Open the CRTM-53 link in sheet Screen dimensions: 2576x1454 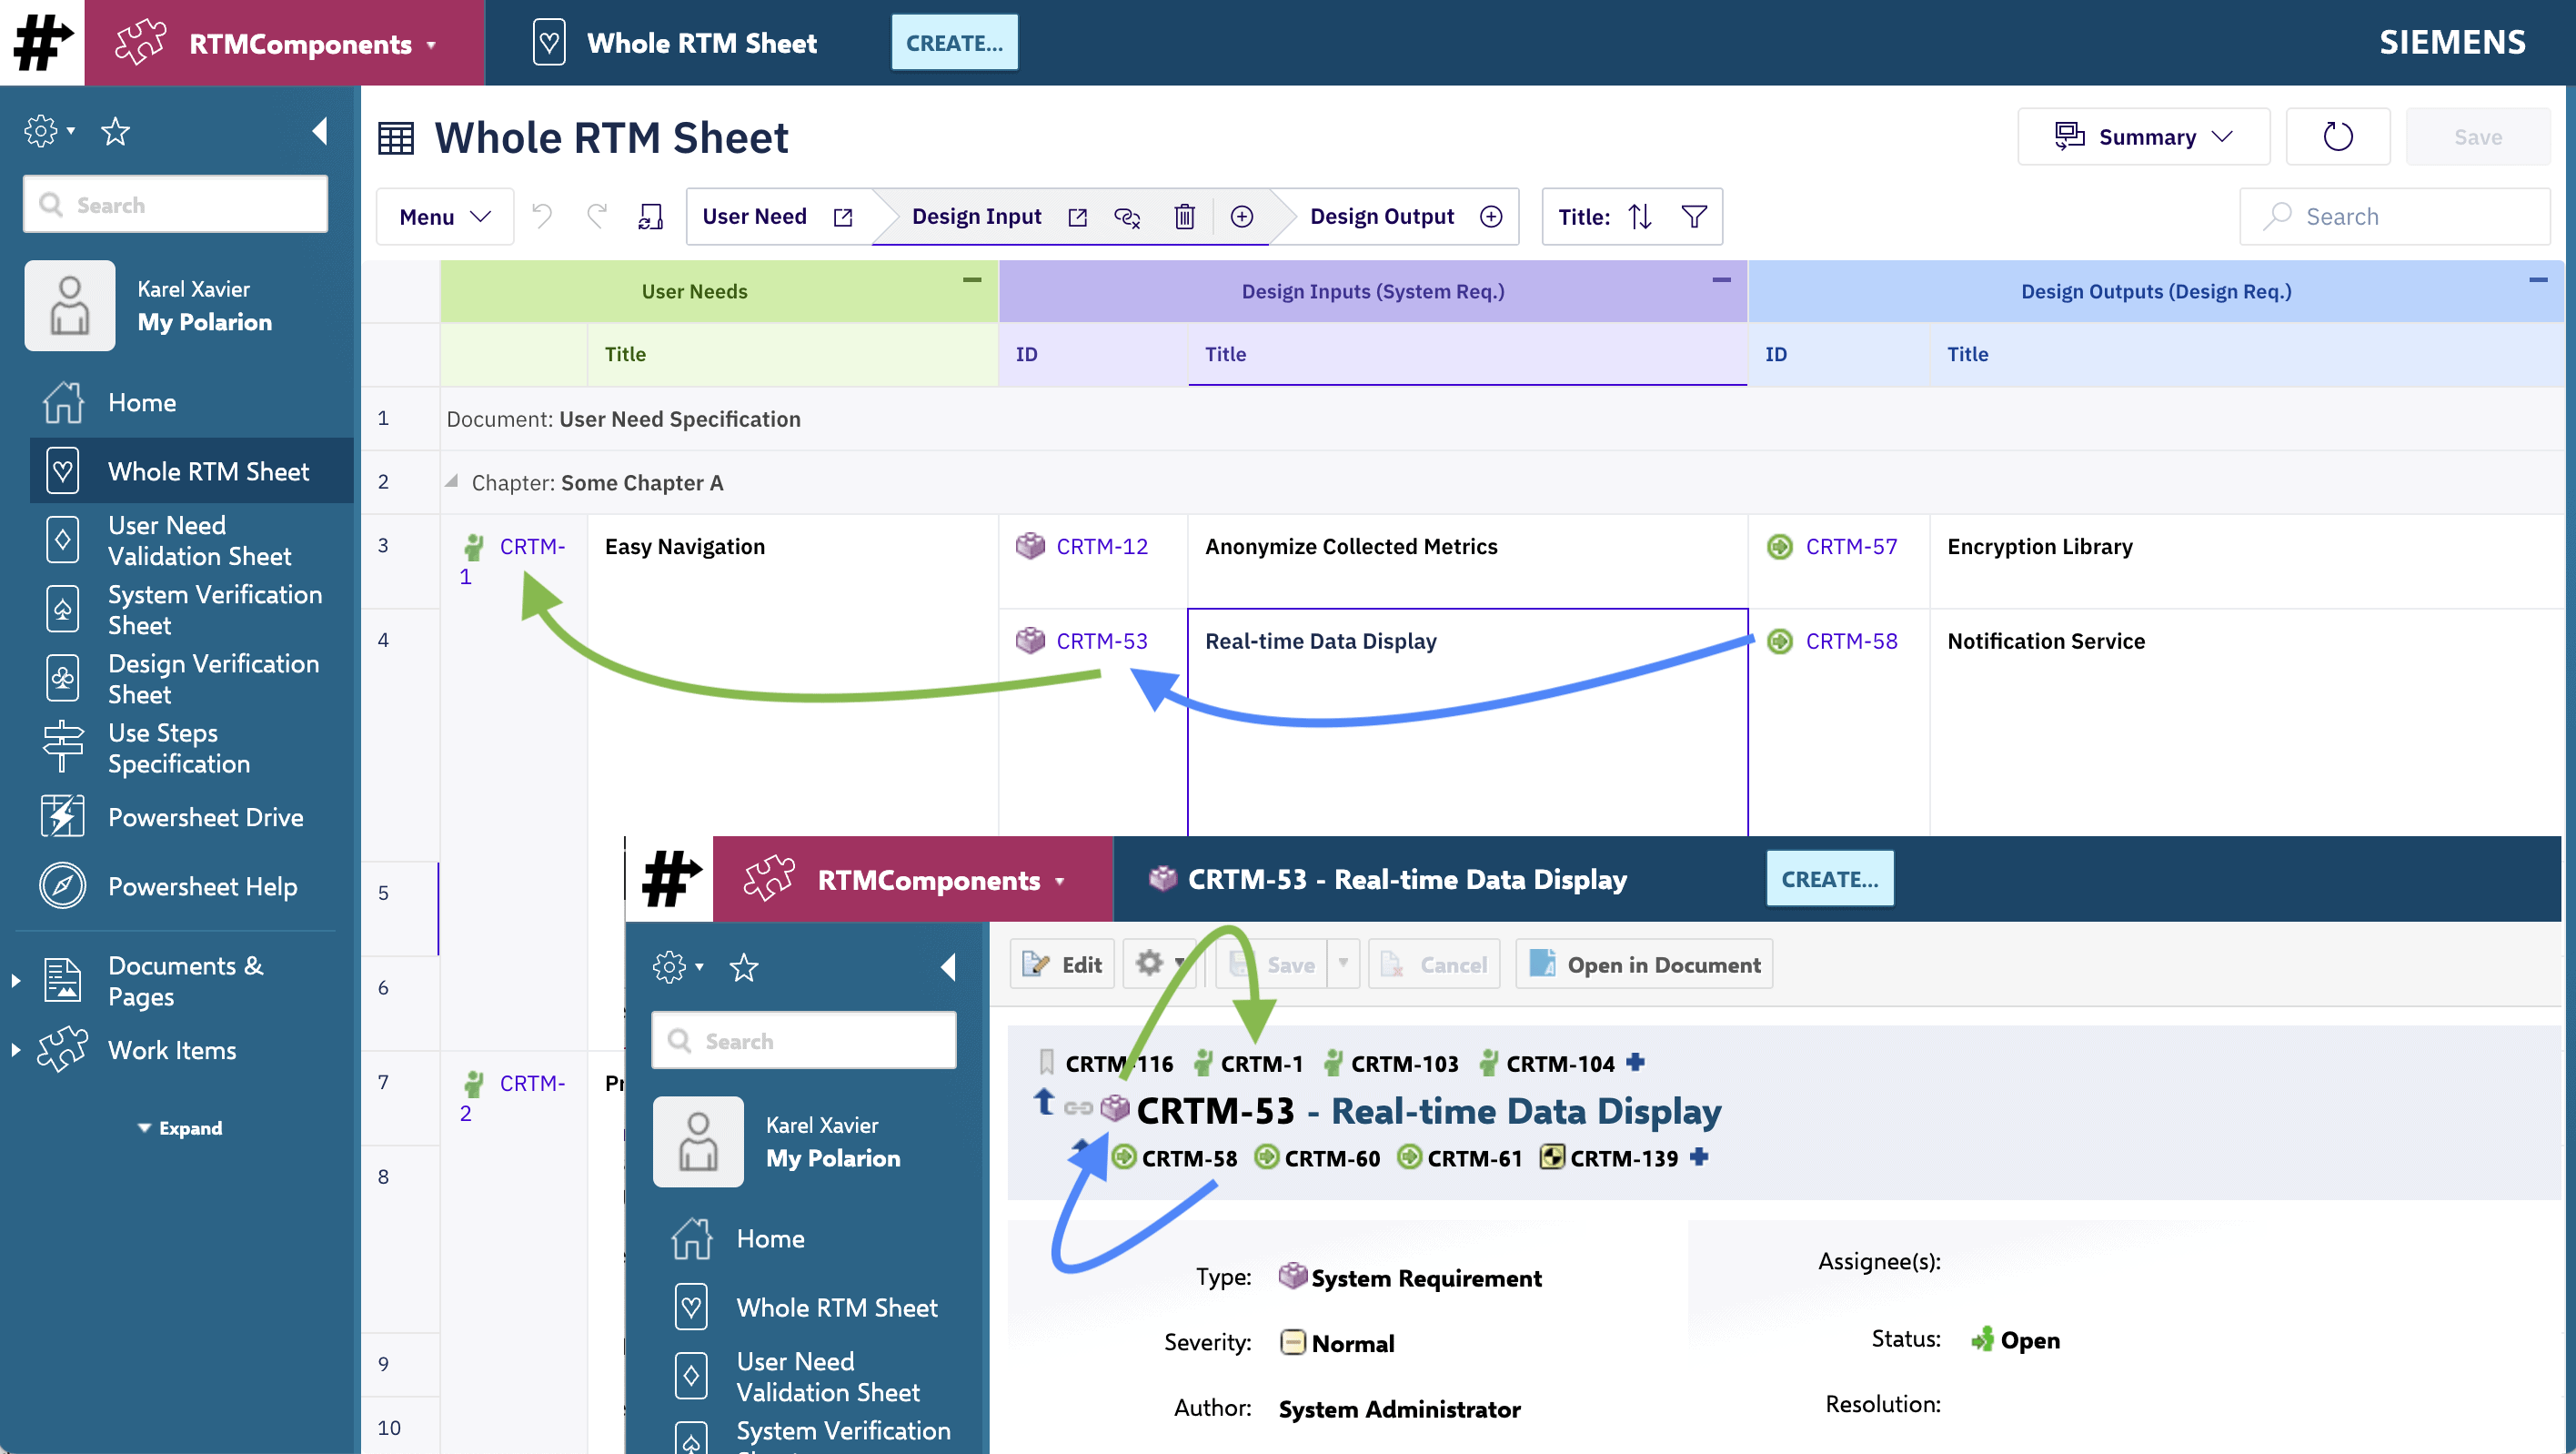click(1102, 641)
